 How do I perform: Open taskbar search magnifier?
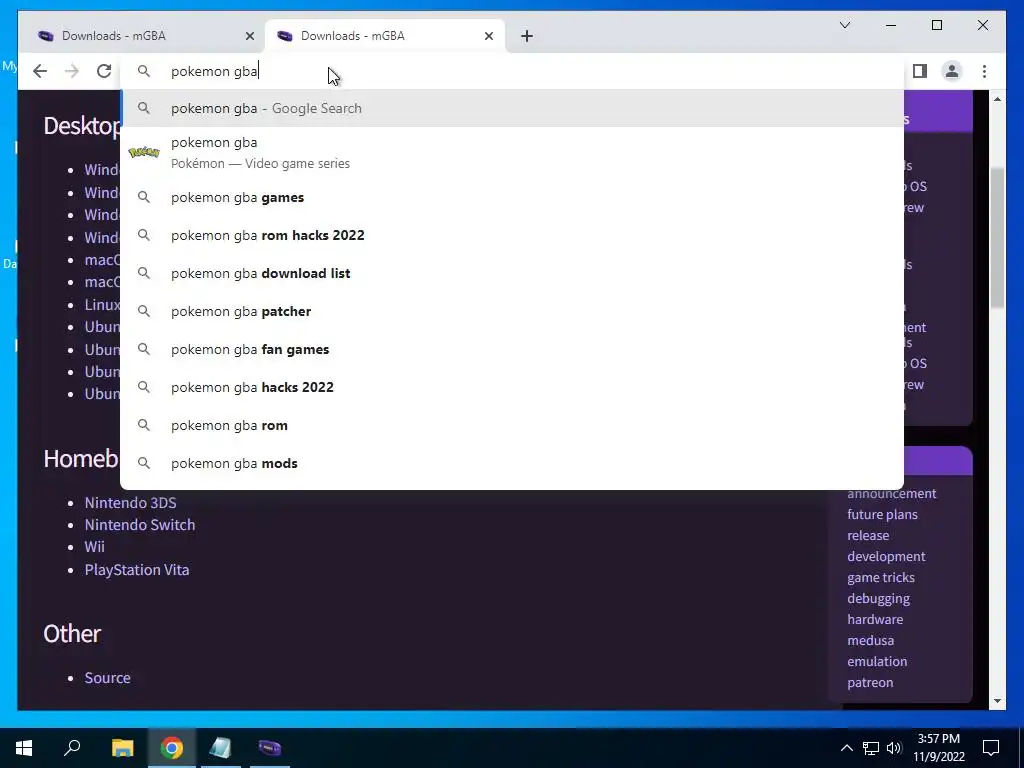click(x=72, y=748)
